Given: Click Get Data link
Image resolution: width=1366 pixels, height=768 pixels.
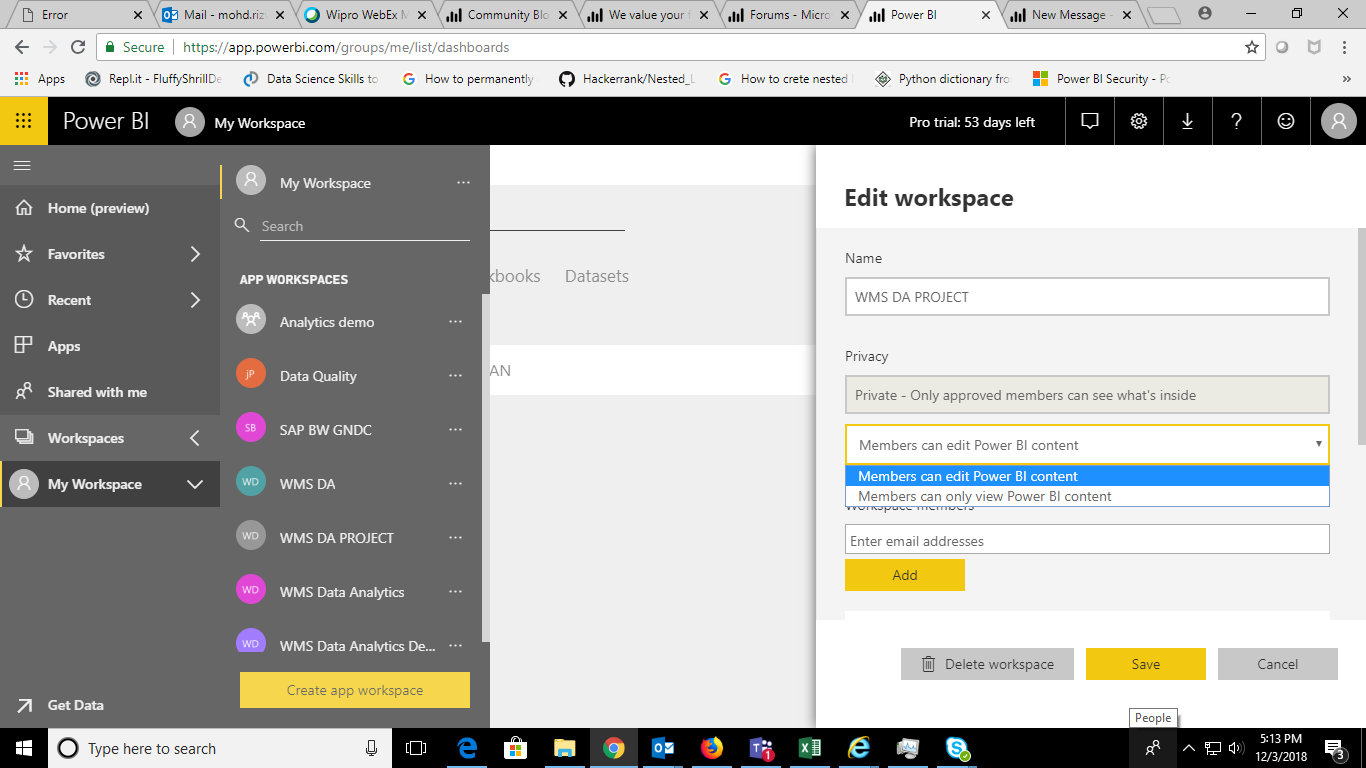Looking at the screenshot, I should [75, 705].
